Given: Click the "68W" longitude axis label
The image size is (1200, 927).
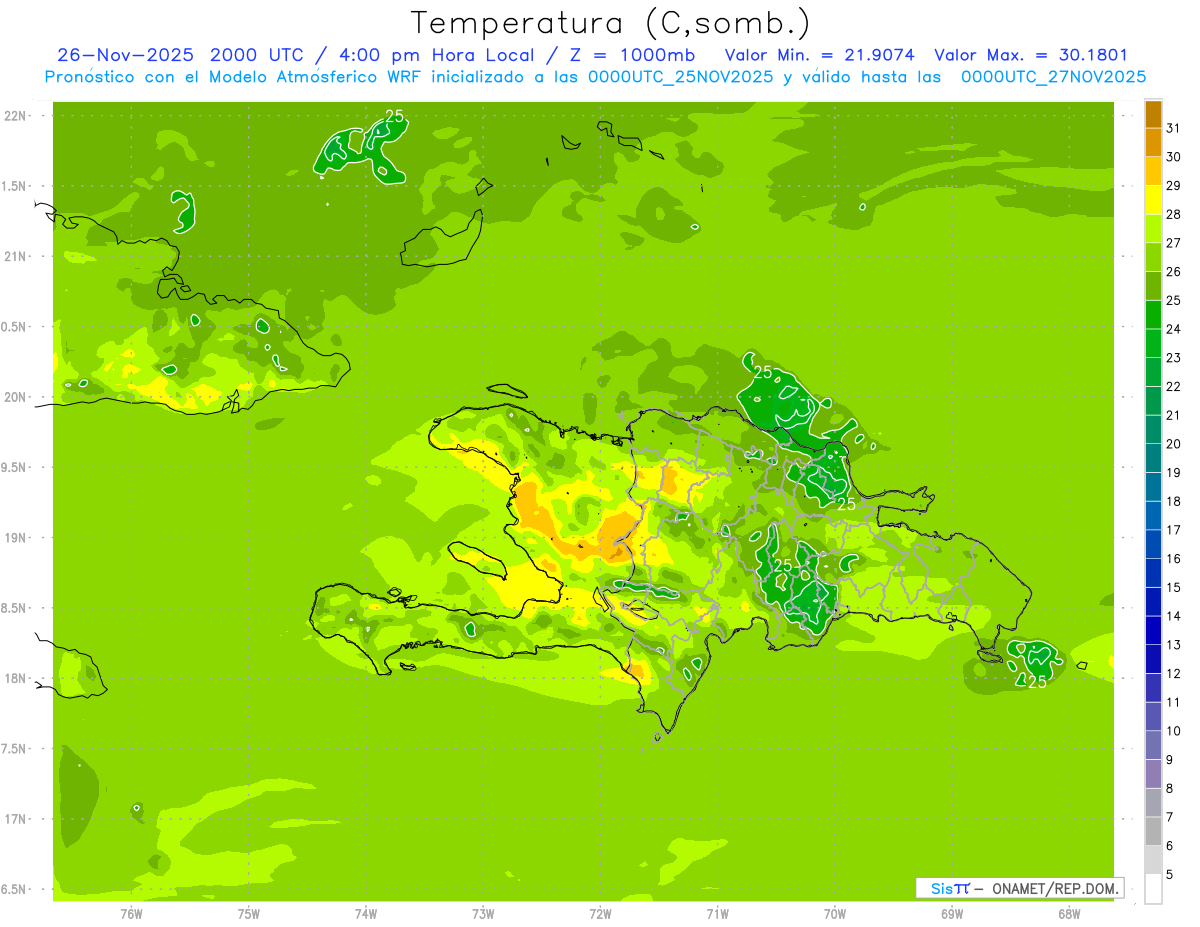Looking at the screenshot, I should (1068, 914).
